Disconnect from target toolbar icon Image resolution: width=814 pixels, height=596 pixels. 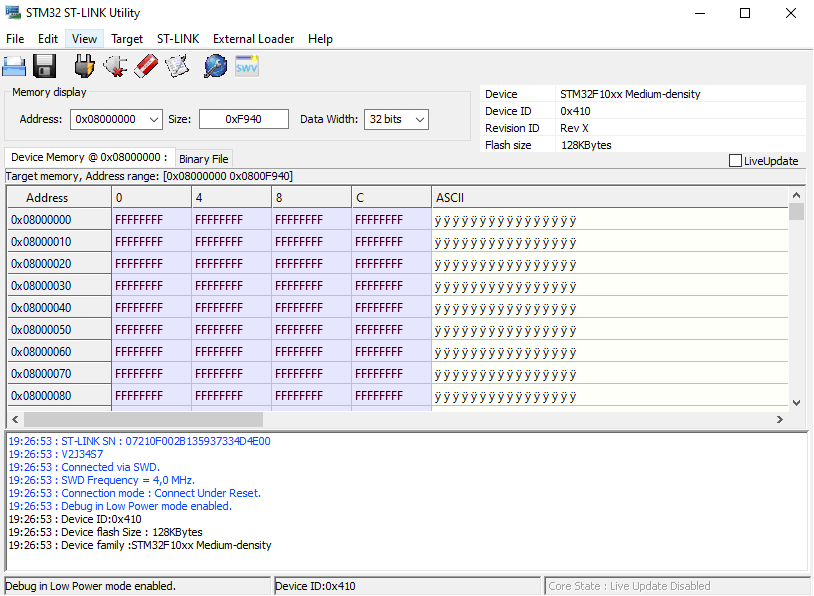pos(115,66)
